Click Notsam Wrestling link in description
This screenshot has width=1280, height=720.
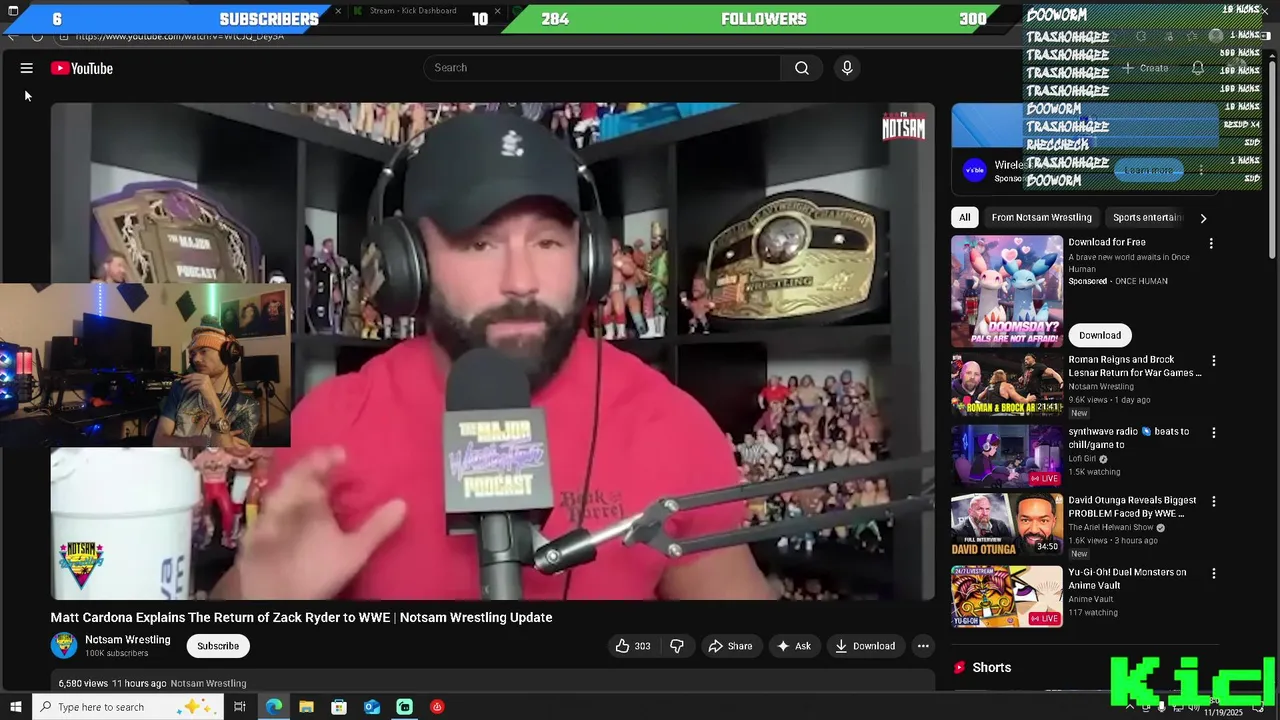(x=208, y=684)
